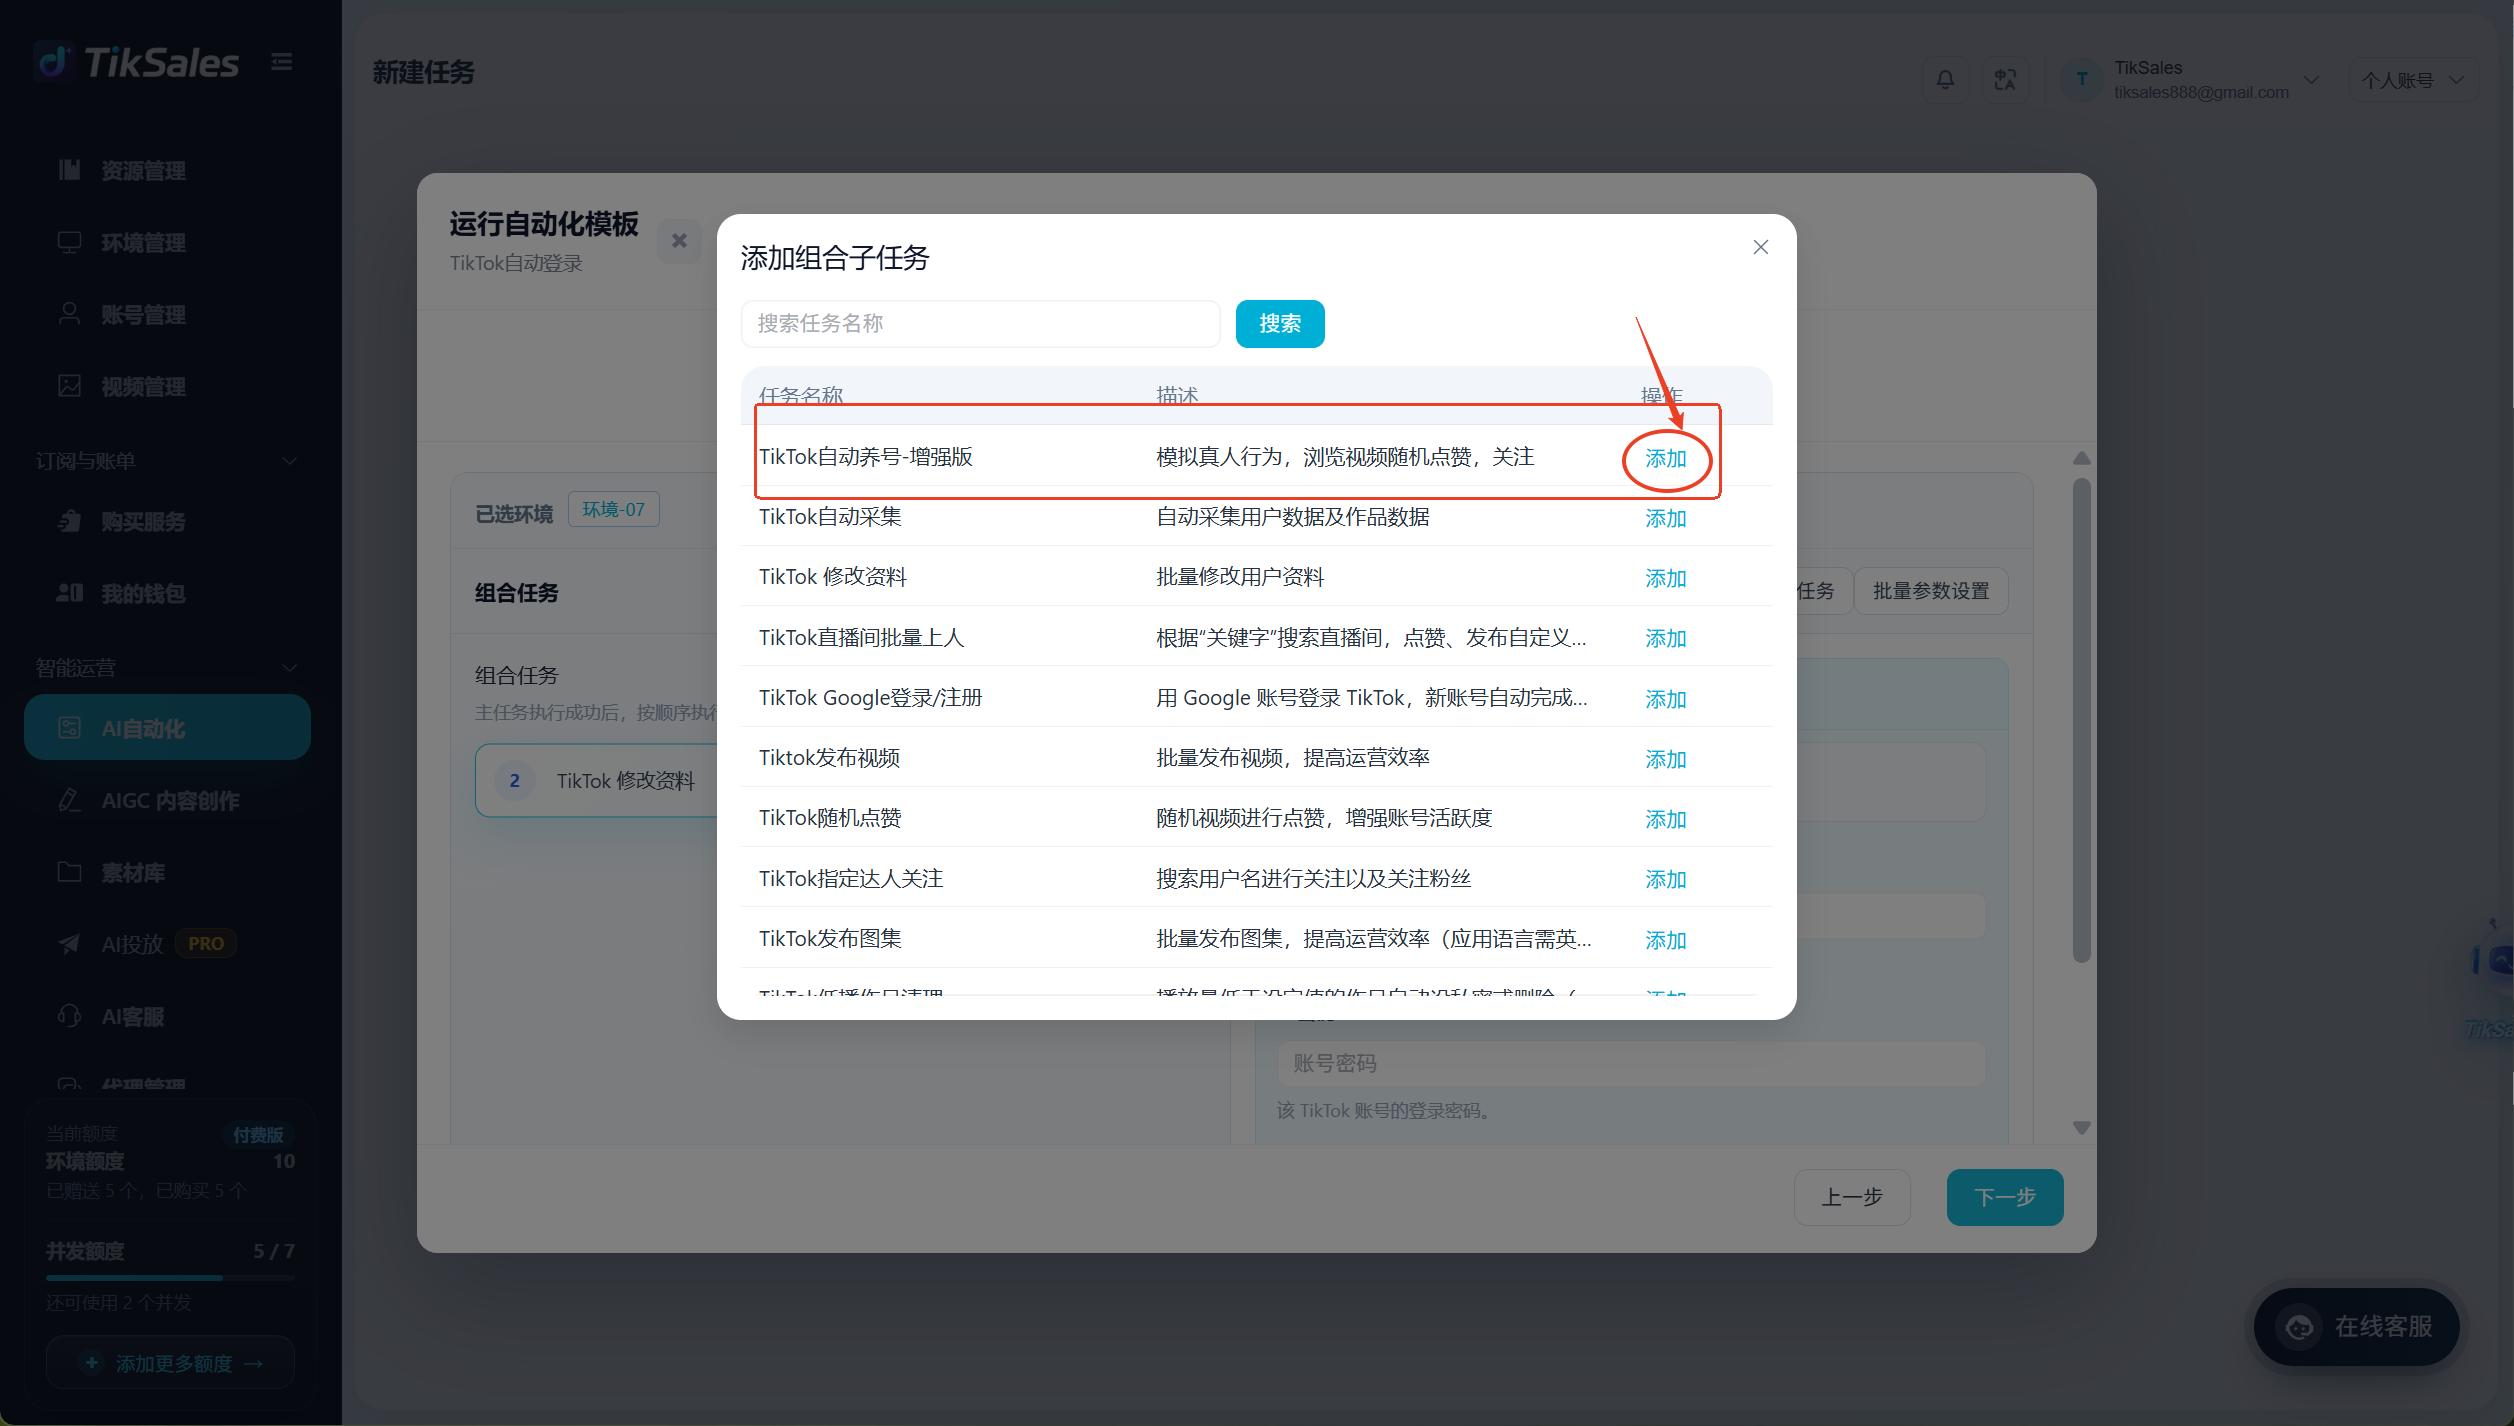The height and width of the screenshot is (1426, 2514).
Task: Click the 搜索任务名称 search field
Action: coord(980,324)
